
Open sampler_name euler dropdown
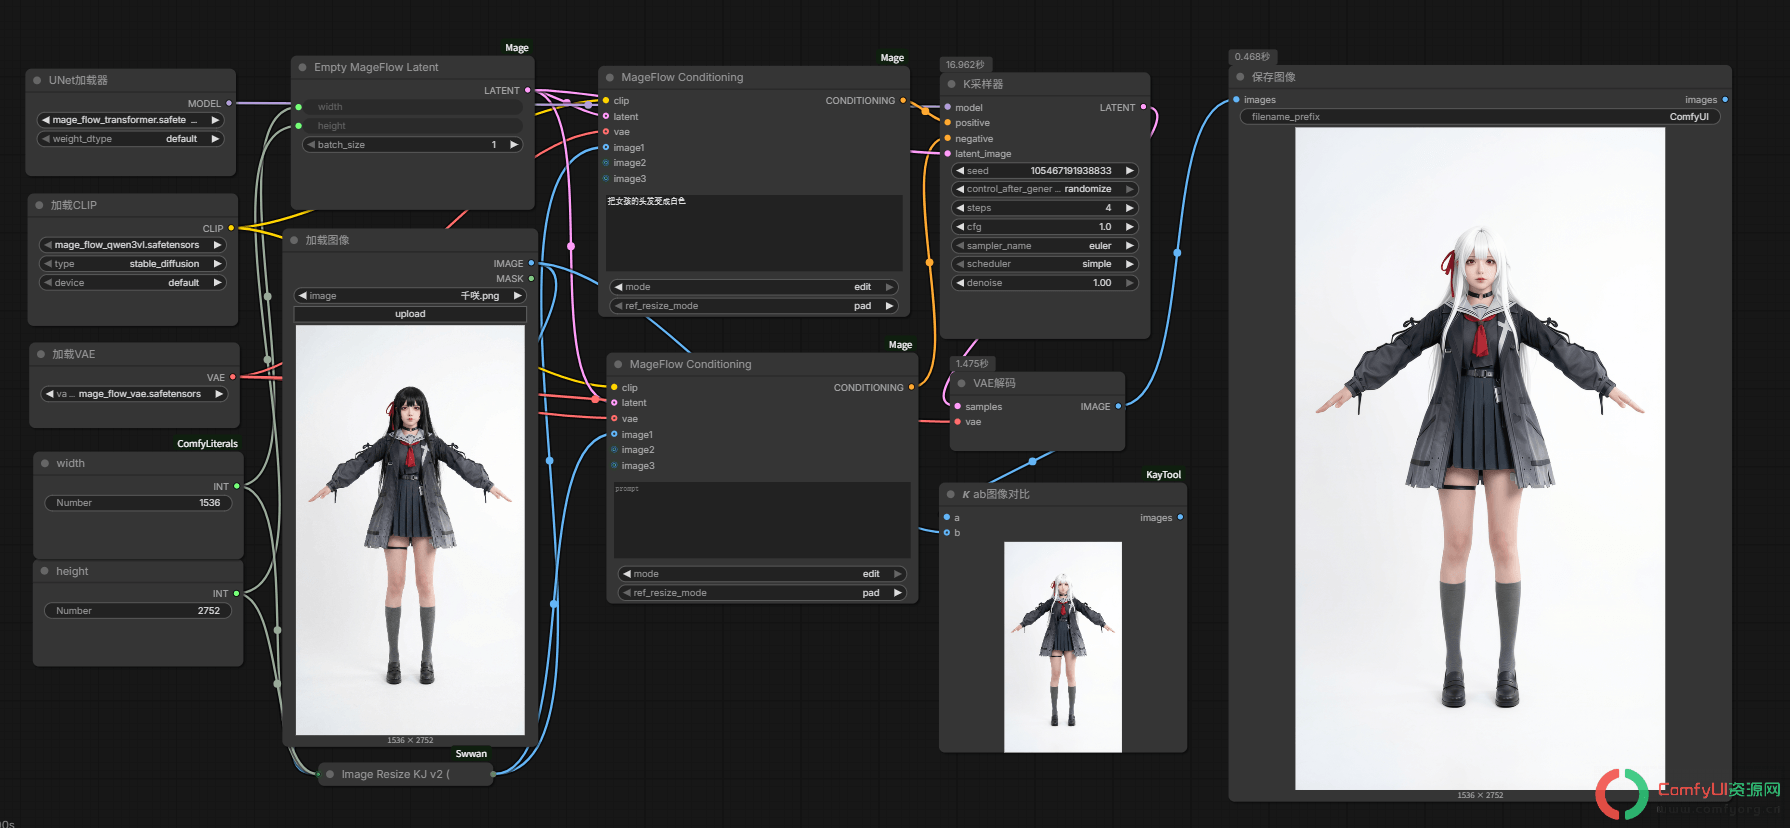pyautogui.click(x=1045, y=246)
